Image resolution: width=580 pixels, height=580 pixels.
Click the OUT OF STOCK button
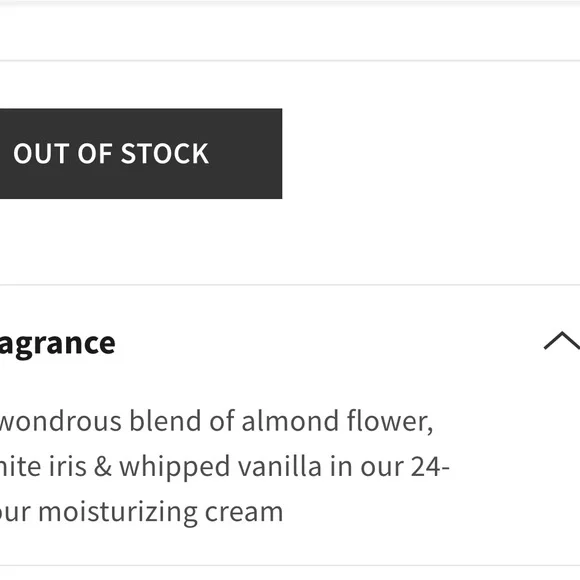[x=141, y=154]
